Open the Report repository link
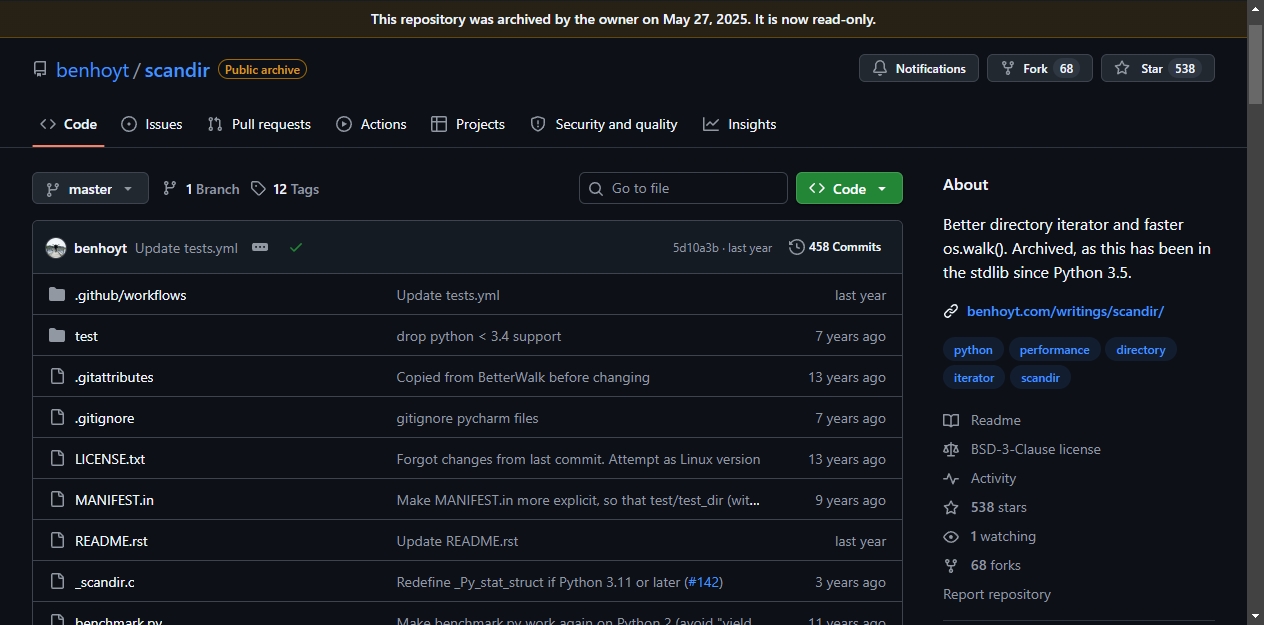The image size is (1264, 625). pos(997,594)
